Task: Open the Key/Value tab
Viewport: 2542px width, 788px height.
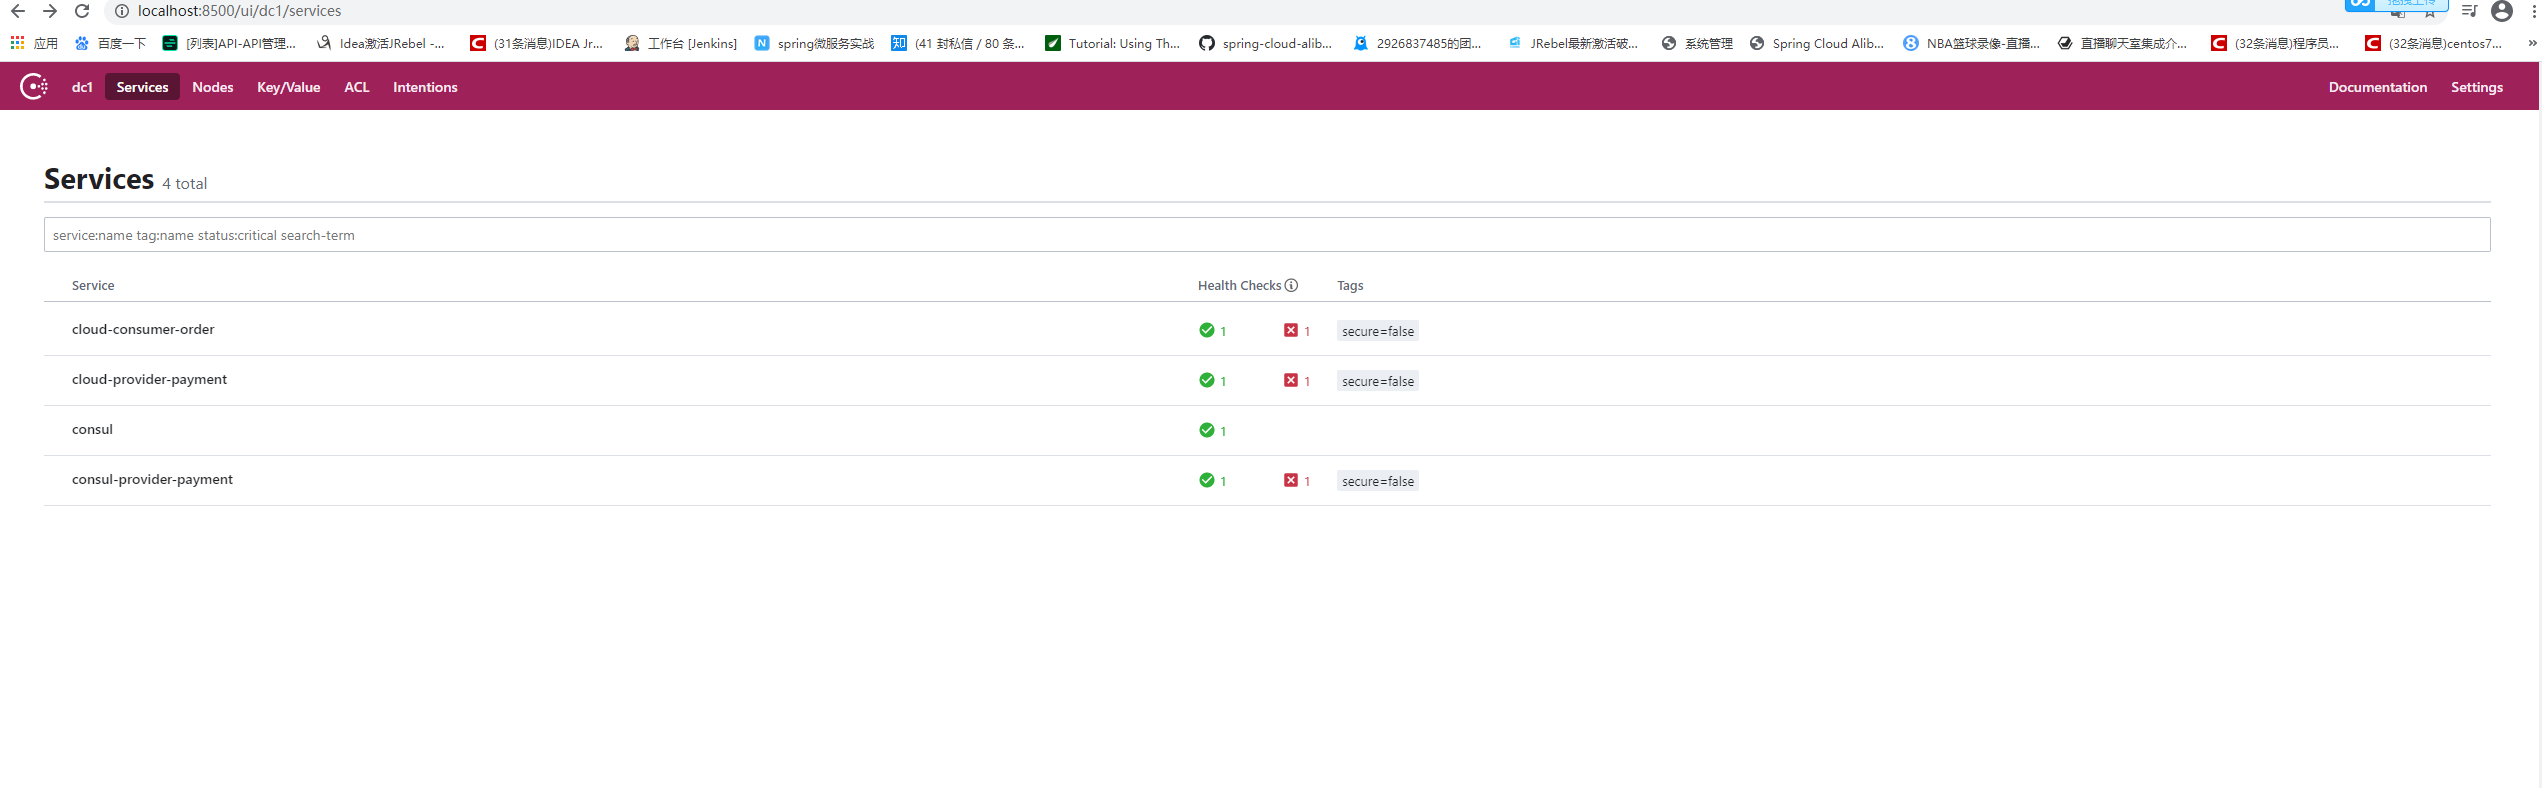Action: pyautogui.click(x=288, y=87)
